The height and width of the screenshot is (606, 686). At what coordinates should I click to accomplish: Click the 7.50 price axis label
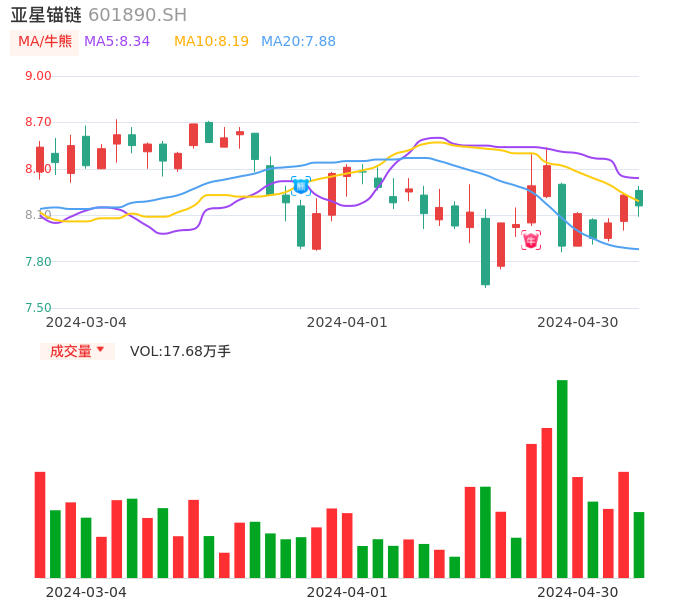click(x=38, y=308)
